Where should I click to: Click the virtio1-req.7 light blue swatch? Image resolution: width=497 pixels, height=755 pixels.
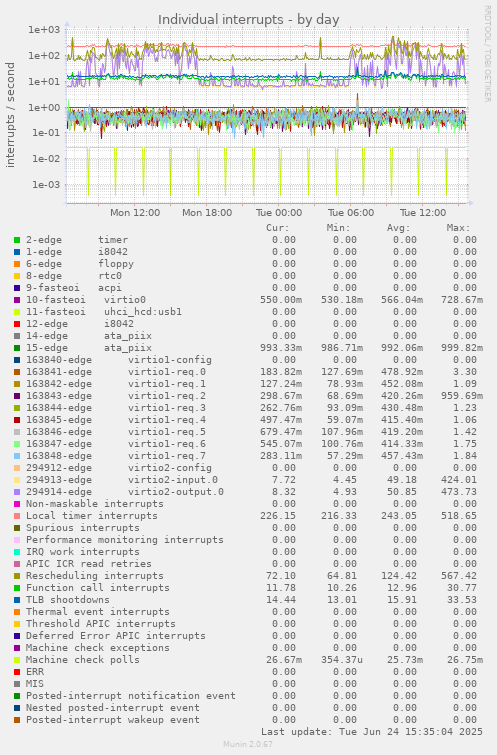17,456
